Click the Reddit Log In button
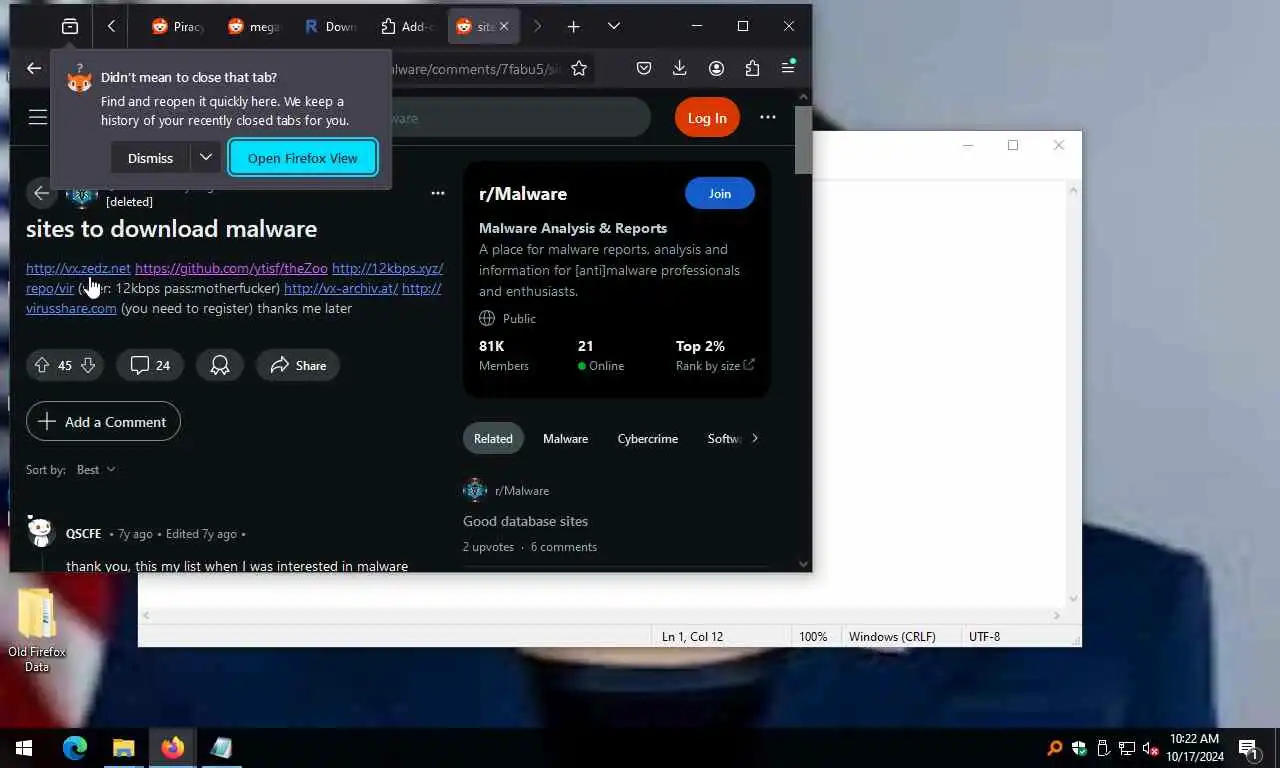This screenshot has width=1280, height=768. click(x=707, y=118)
